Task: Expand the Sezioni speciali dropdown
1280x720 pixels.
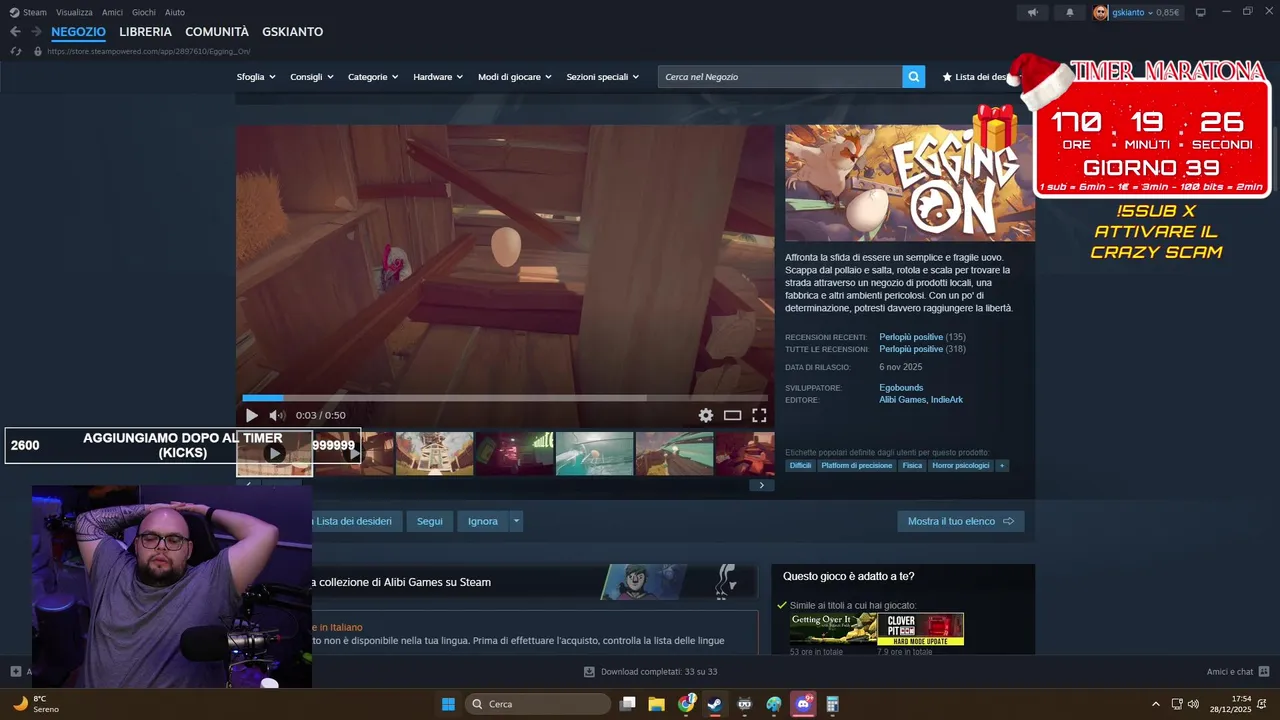Action: (x=603, y=77)
